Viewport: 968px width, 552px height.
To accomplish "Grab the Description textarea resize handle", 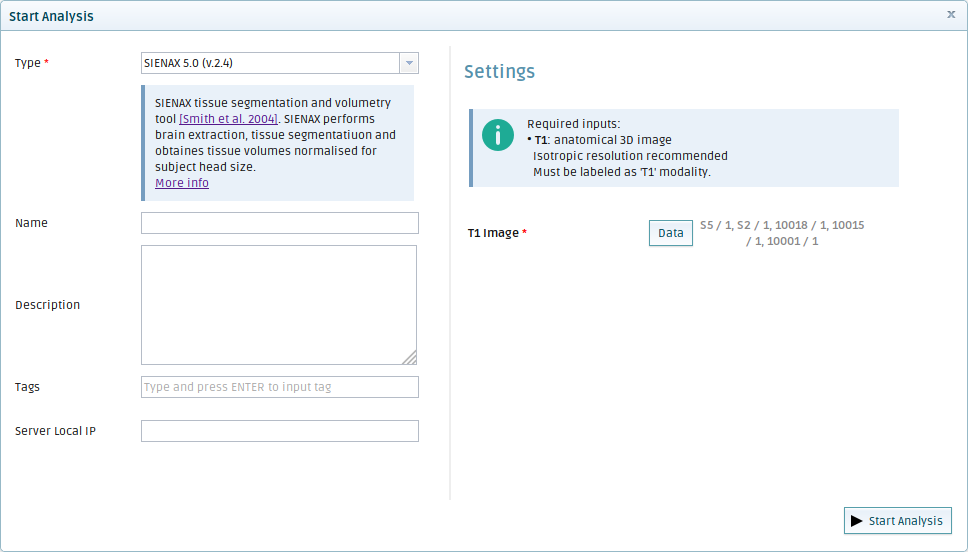I will pos(410,358).
